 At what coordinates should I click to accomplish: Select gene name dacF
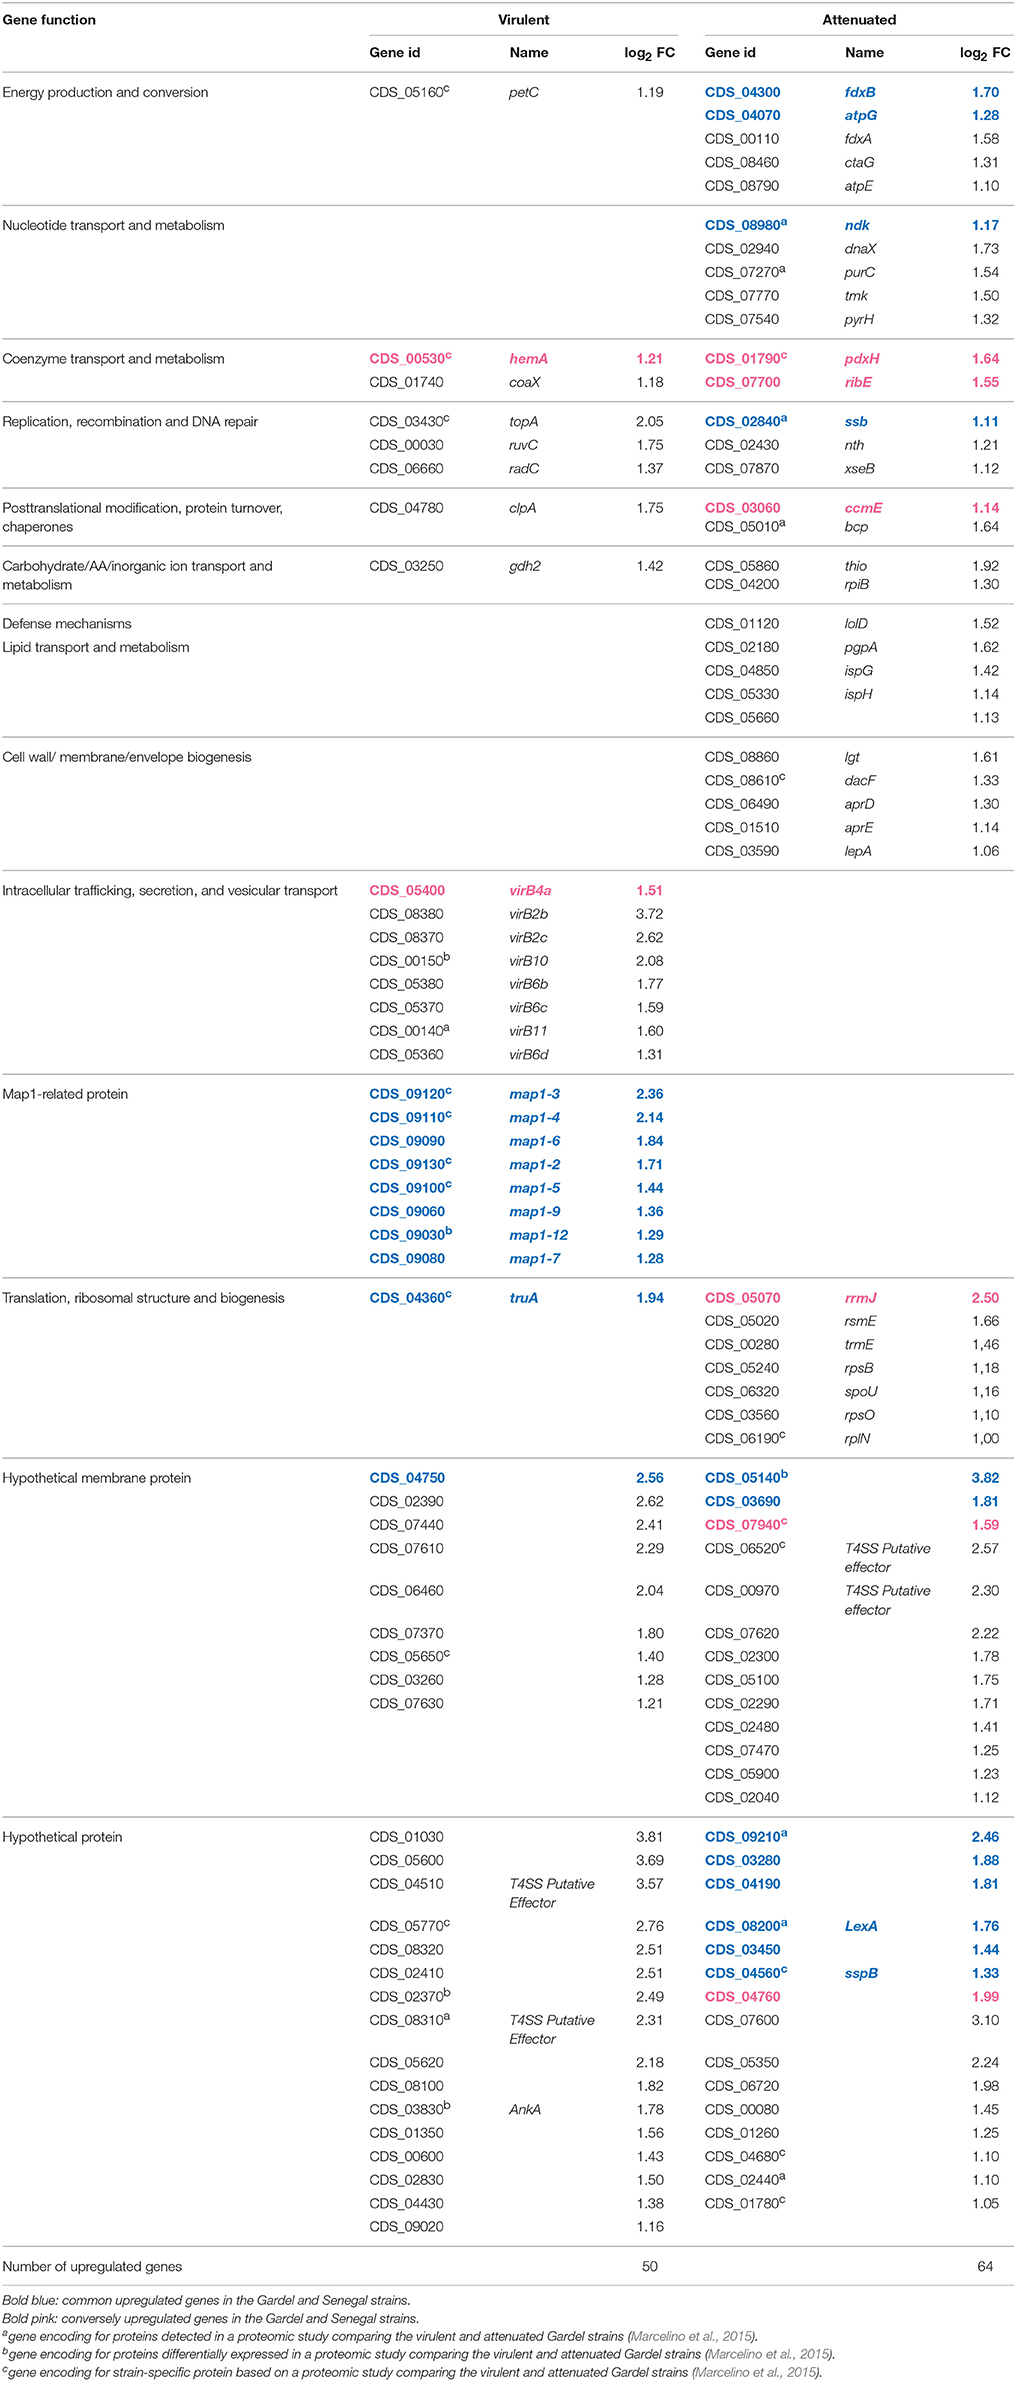[x=860, y=780]
